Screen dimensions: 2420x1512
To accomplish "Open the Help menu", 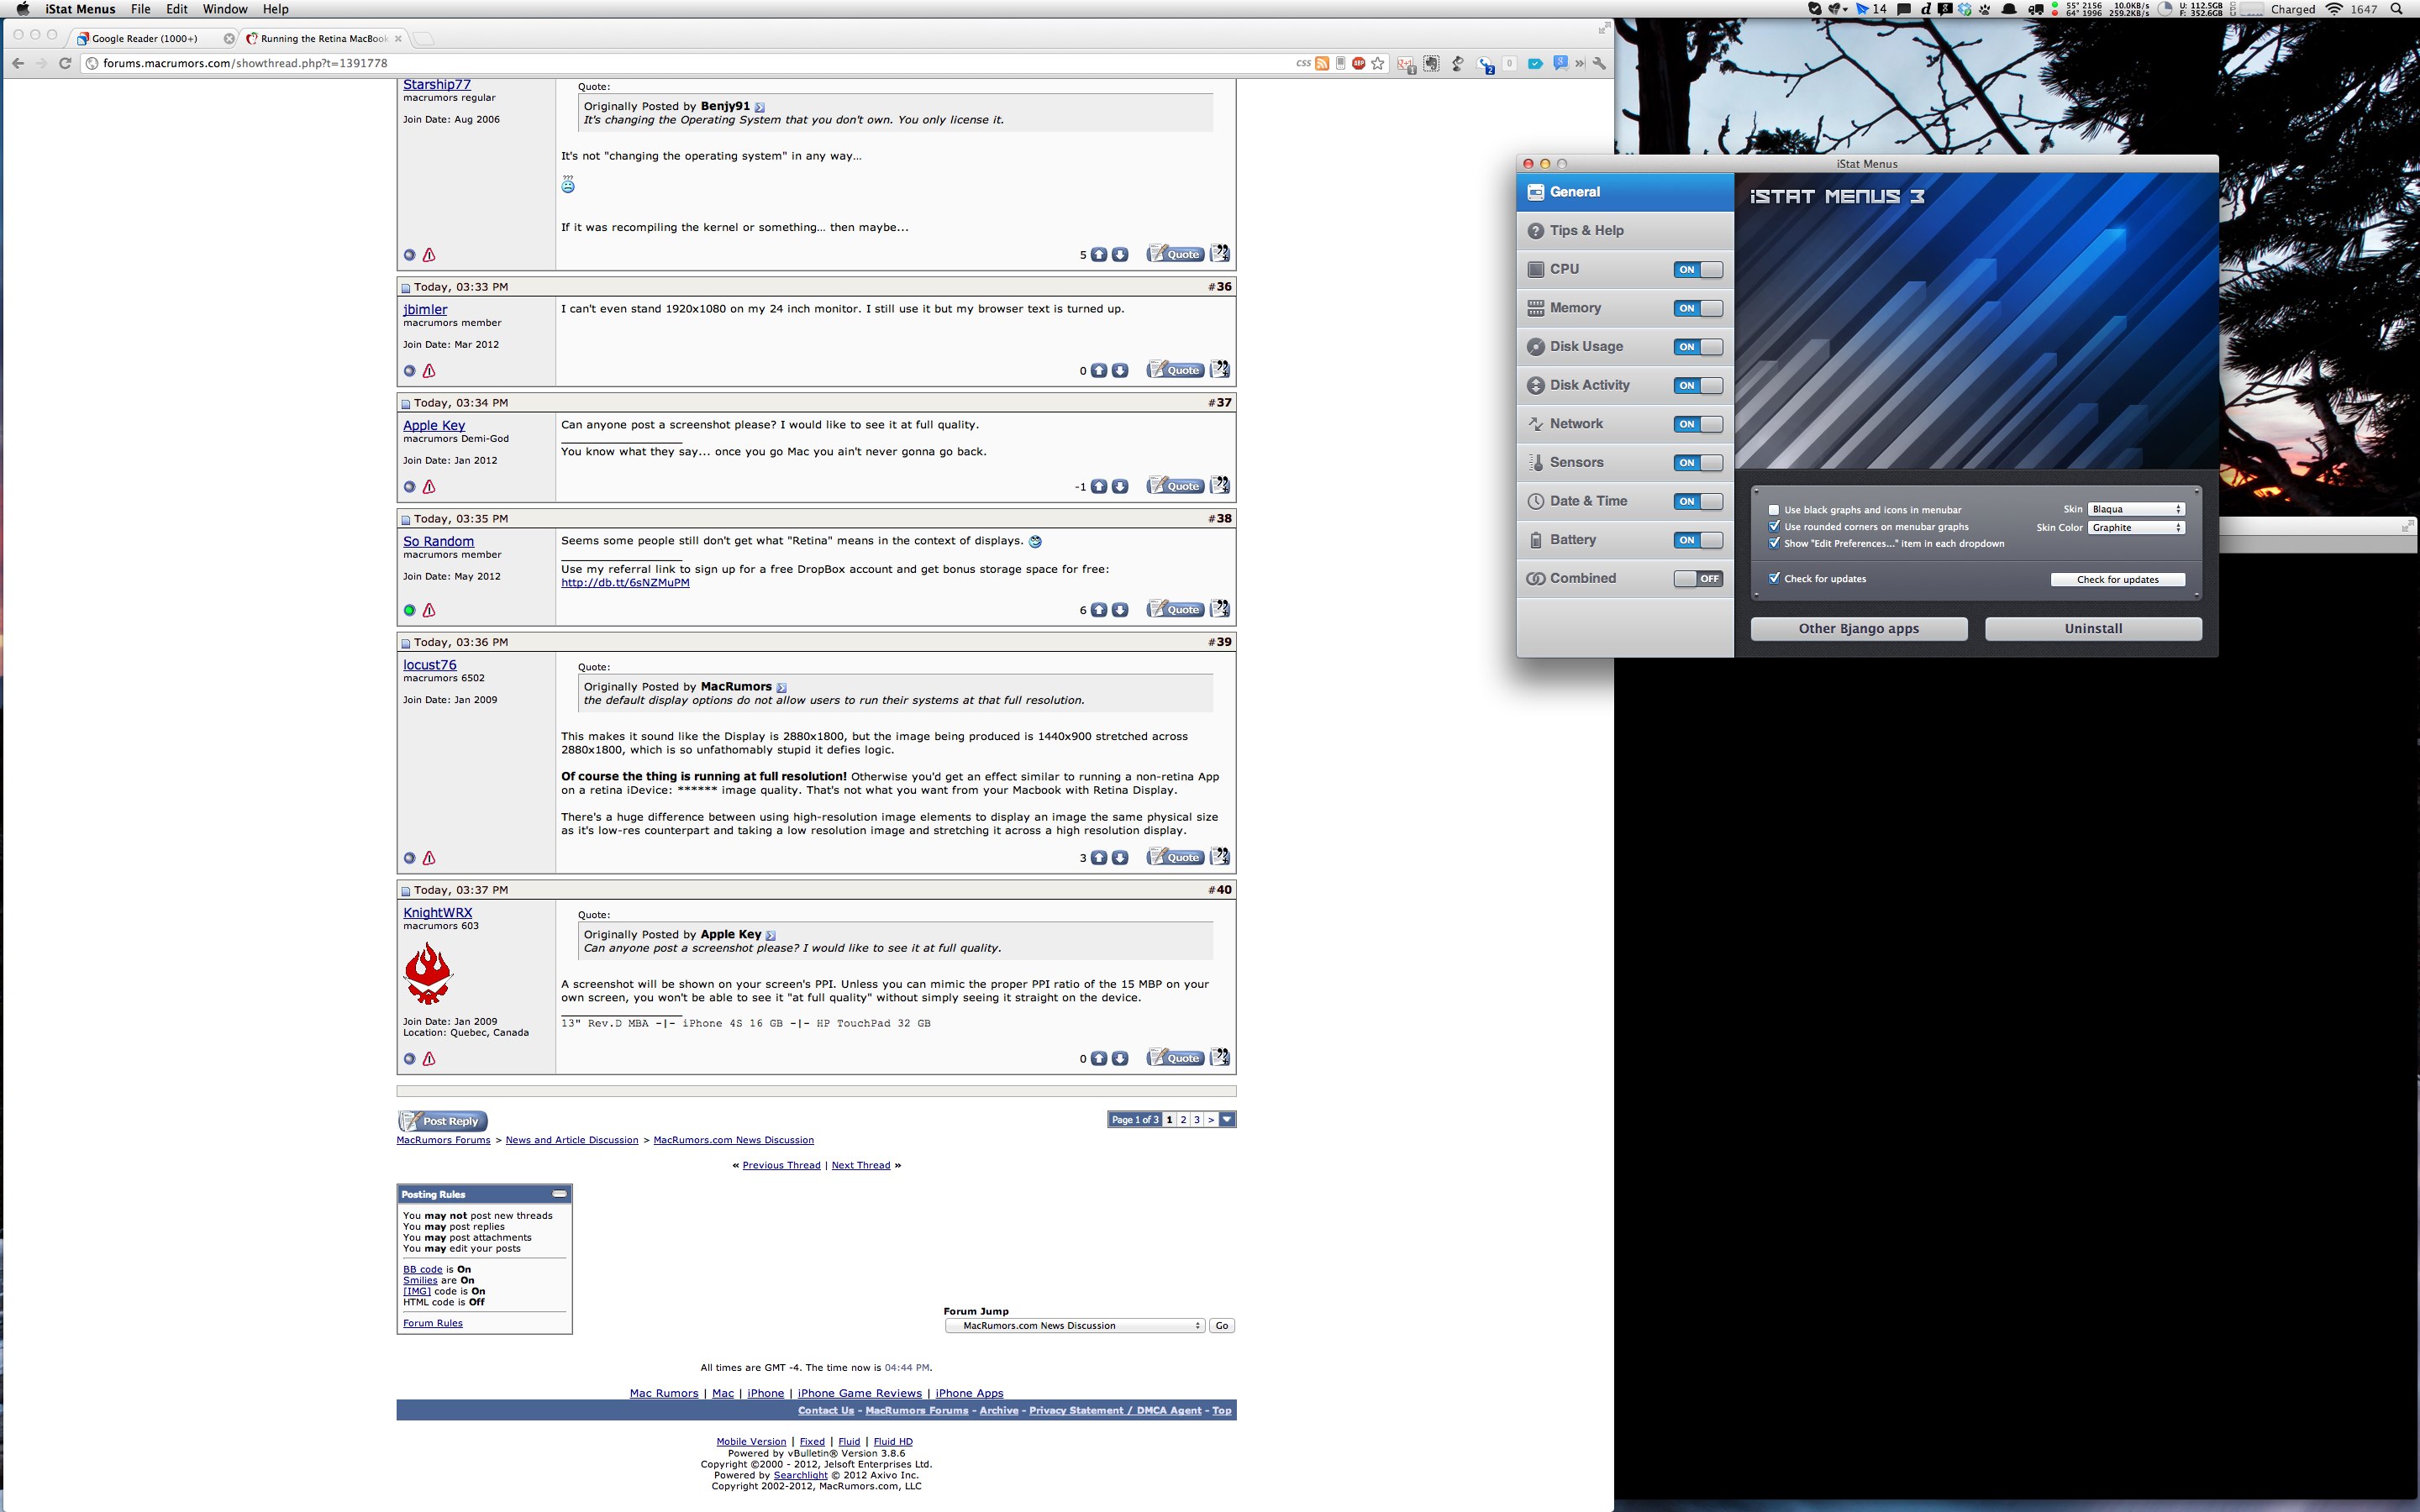I will (x=276, y=9).
